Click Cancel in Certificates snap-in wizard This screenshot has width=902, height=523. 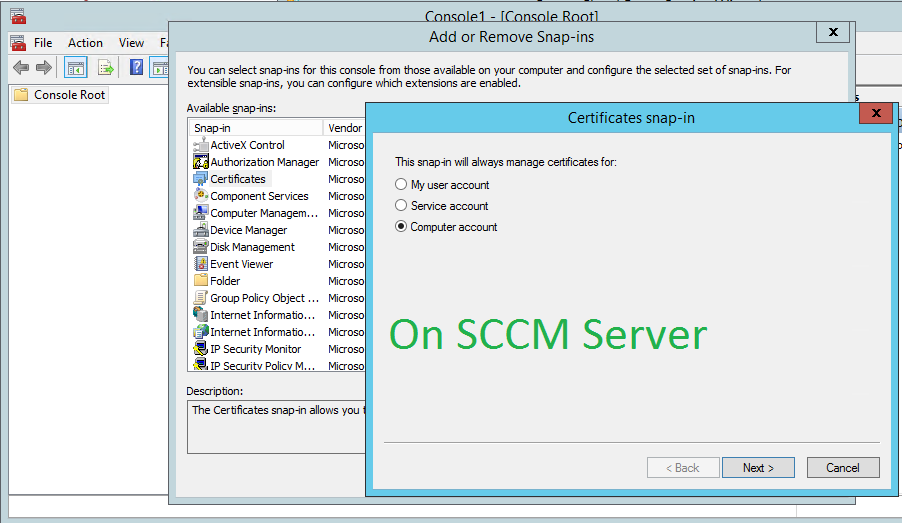point(843,468)
